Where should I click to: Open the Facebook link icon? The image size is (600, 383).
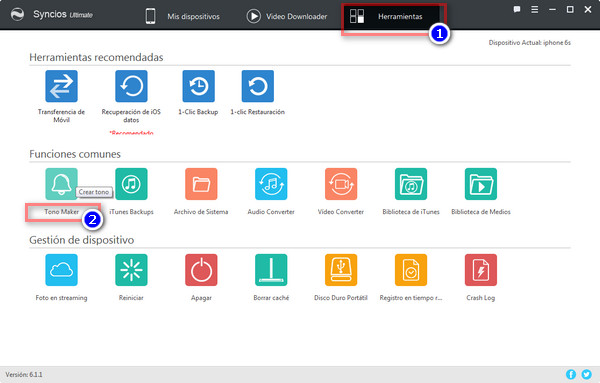point(571,374)
